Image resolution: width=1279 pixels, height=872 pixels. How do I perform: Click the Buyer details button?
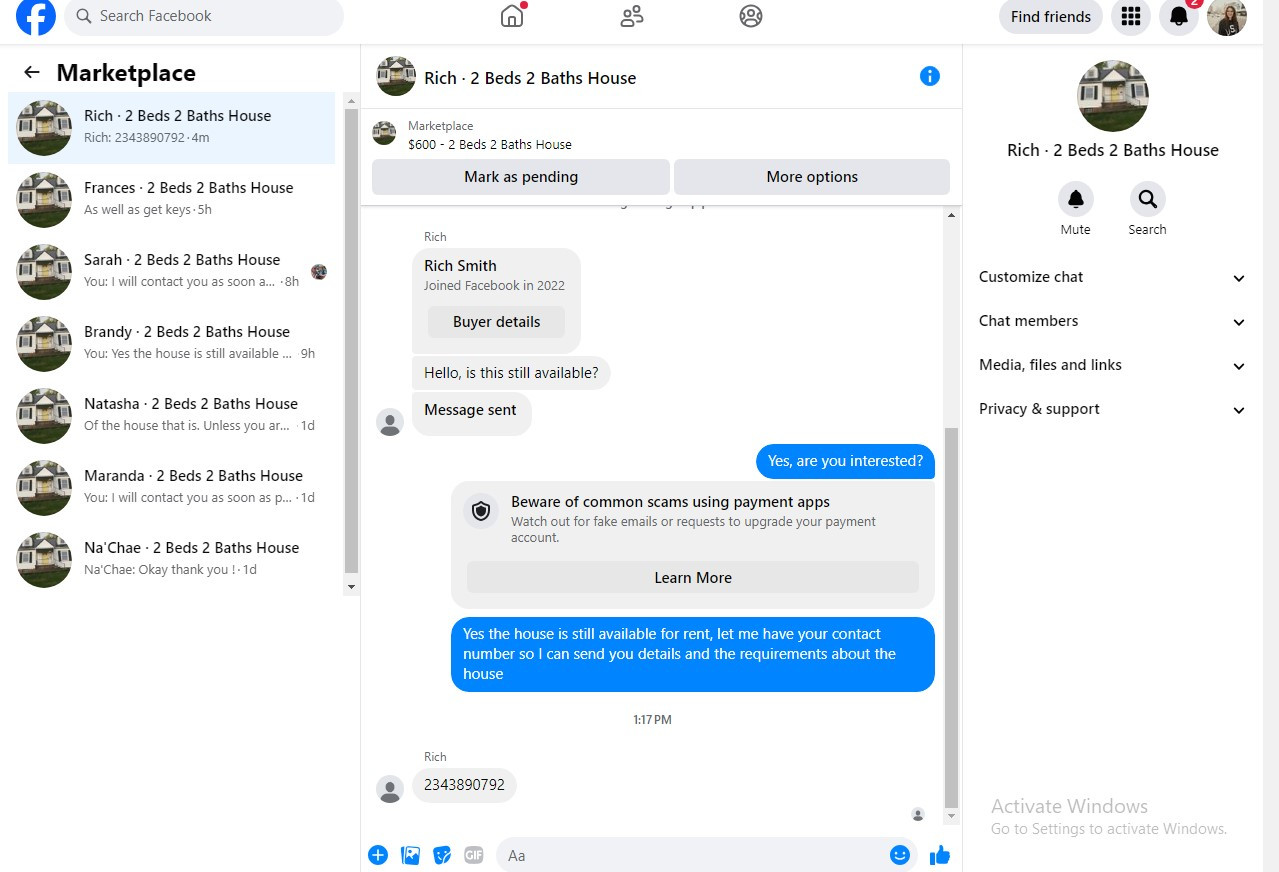click(x=496, y=322)
